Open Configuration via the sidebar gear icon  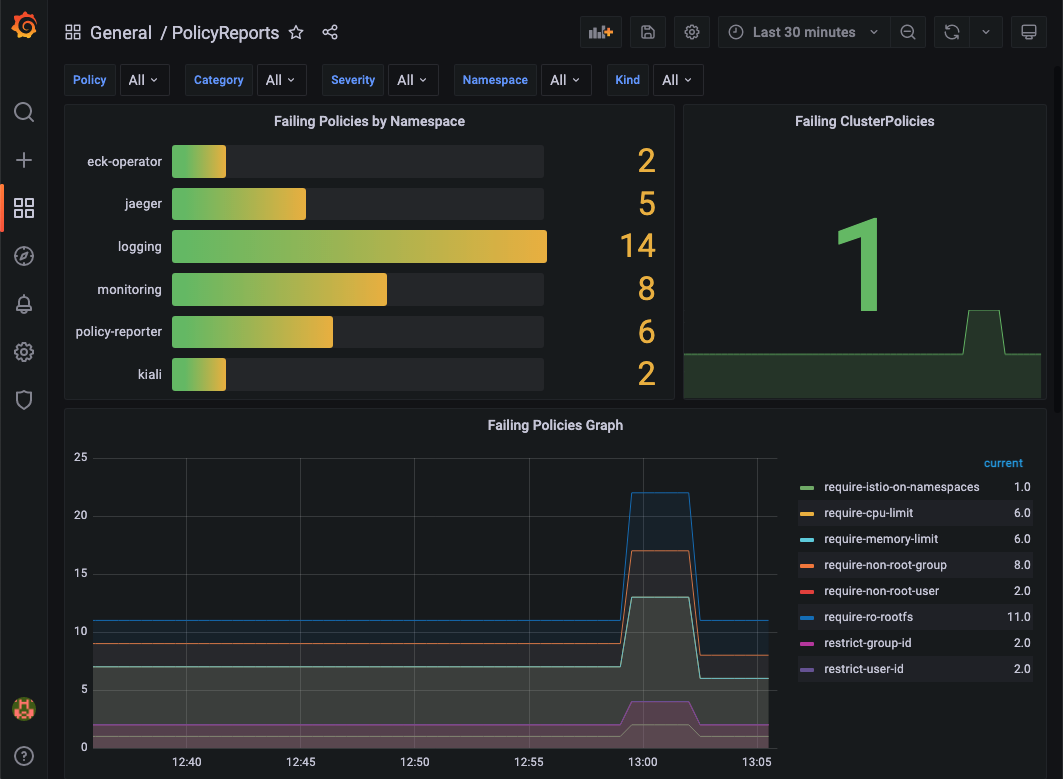pyautogui.click(x=24, y=352)
